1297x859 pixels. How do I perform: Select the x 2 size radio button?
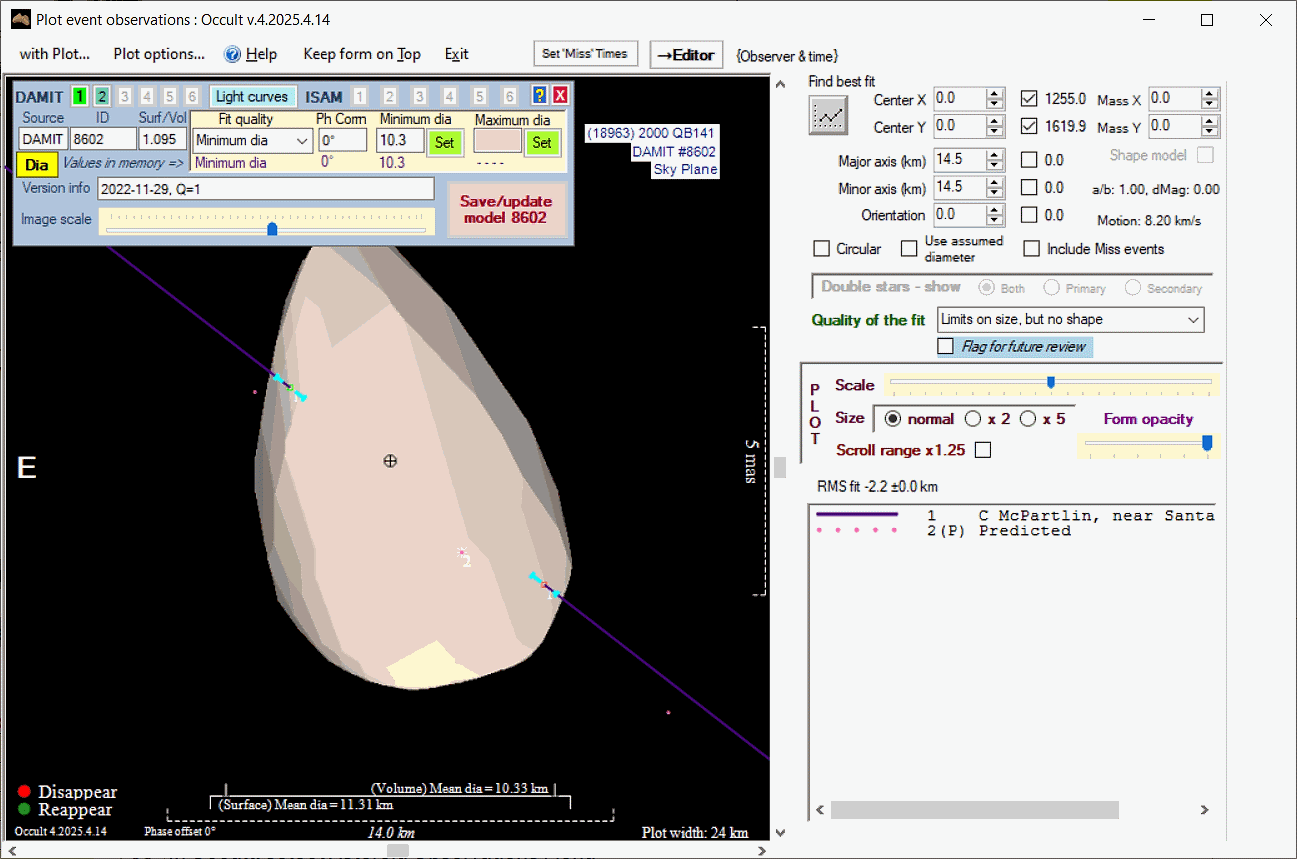(x=973, y=419)
